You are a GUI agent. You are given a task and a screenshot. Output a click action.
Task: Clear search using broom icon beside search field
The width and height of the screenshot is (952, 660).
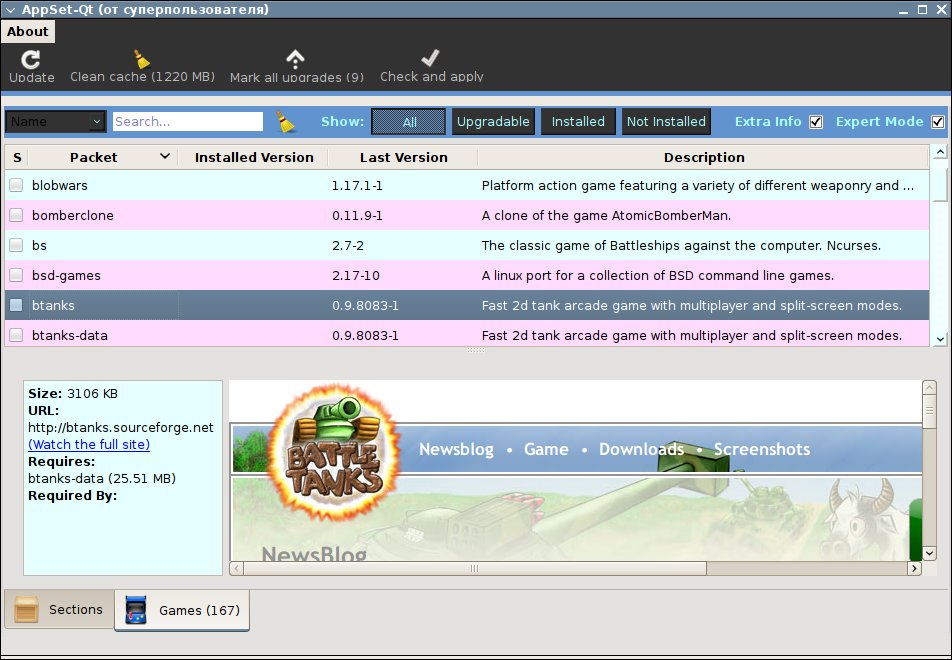[x=285, y=121]
